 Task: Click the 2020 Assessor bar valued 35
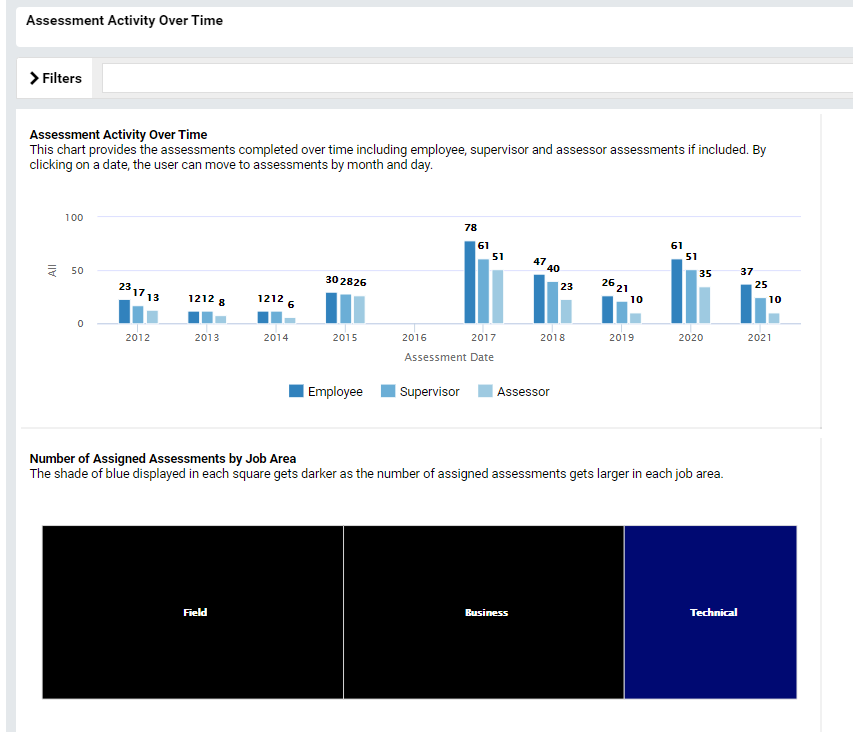coord(704,305)
